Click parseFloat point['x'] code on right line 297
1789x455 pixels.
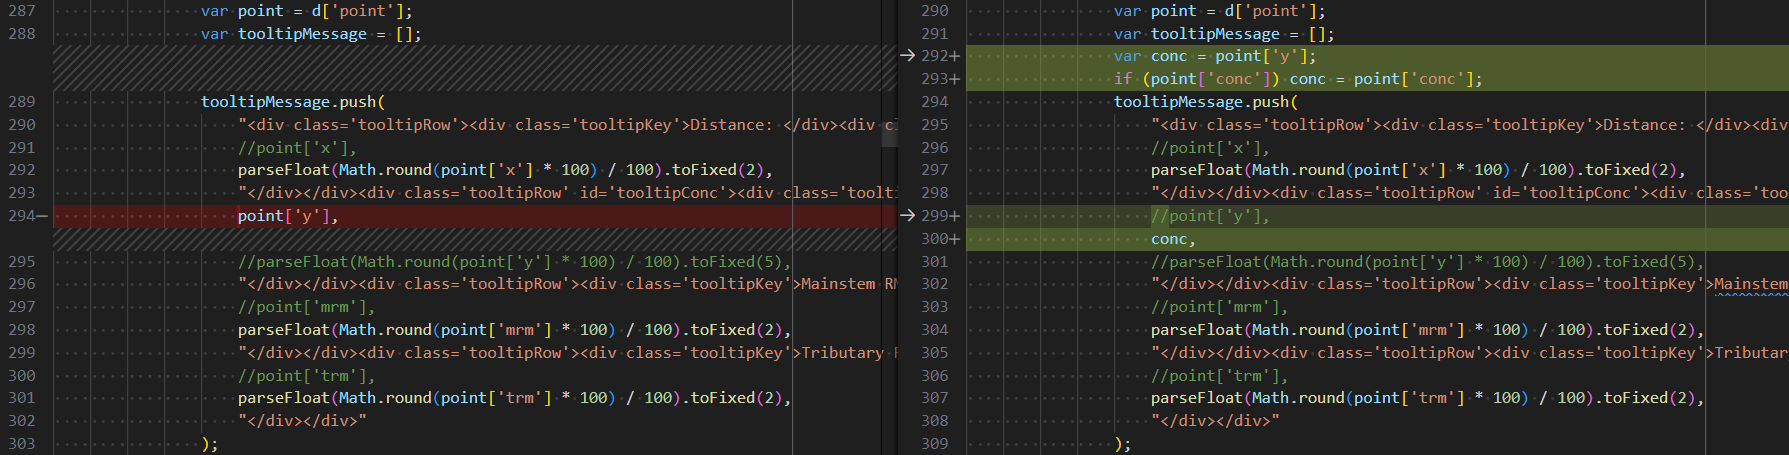[x=1418, y=170]
